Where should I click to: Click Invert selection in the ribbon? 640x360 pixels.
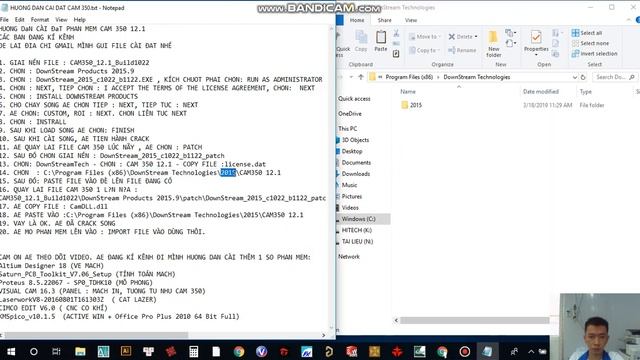[x=594, y=53]
